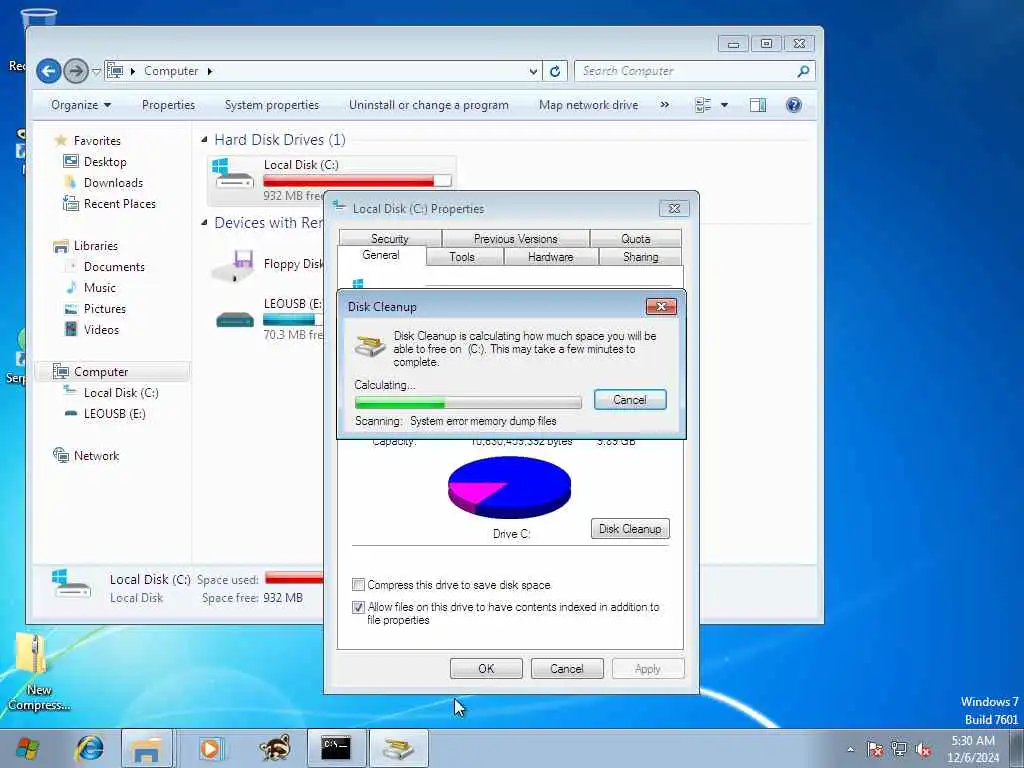
Task: Collapse Devices with Removable Storage group
Action: (204, 223)
